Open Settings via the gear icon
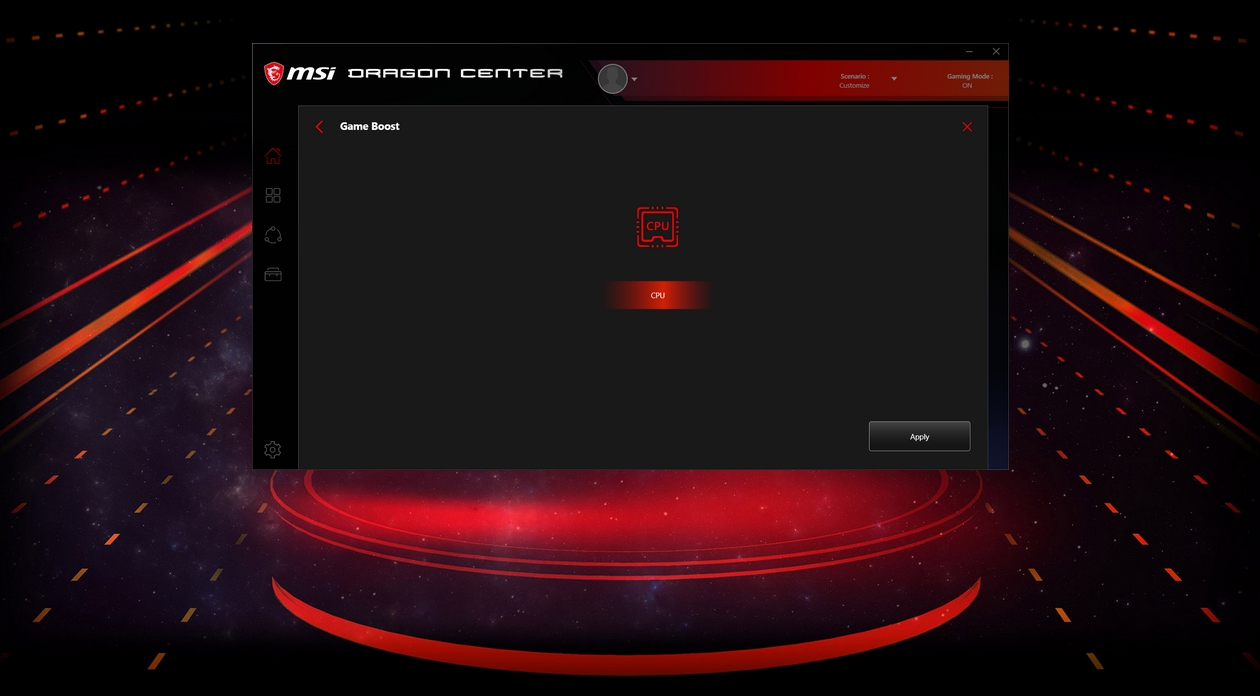Screen dimensions: 1260x696 (273, 450)
